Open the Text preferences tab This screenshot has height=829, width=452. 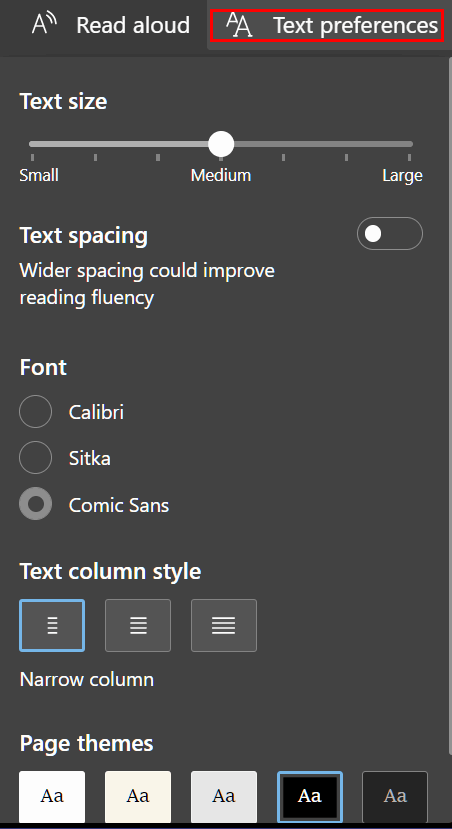coord(327,25)
